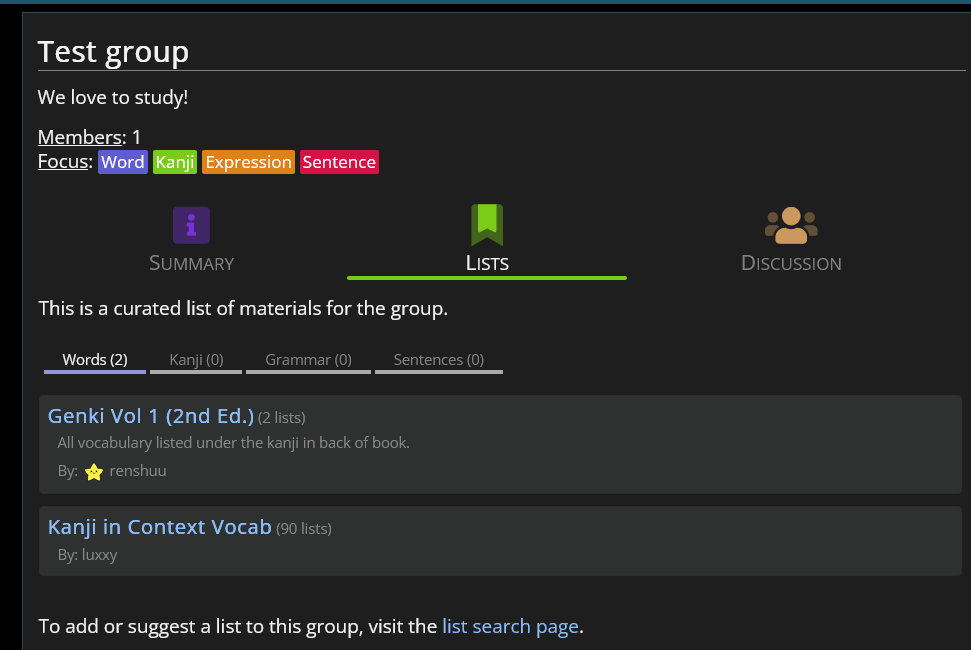Select the green Kanji focus tag
971x650 pixels.
tap(175, 162)
